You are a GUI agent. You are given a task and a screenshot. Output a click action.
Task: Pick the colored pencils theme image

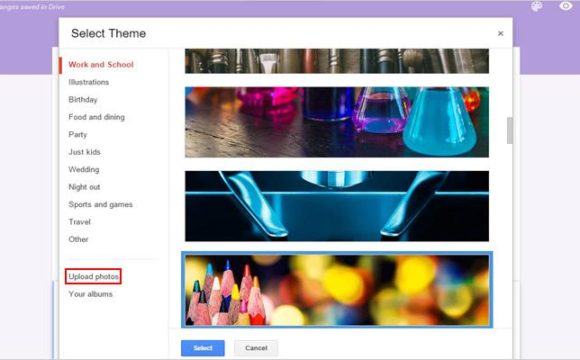[337, 290]
